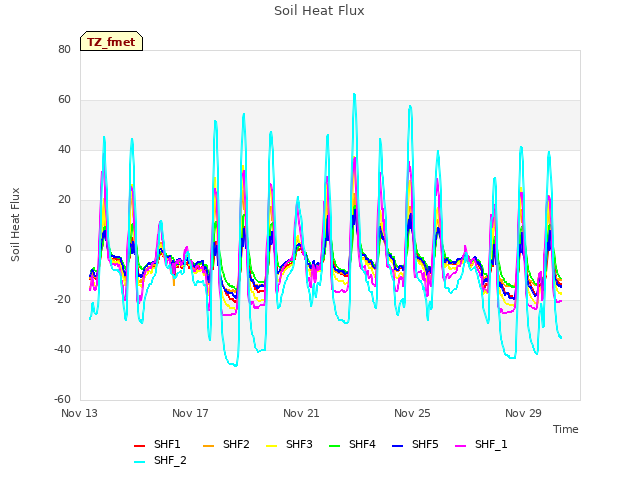This screenshot has height=480, width=640.
Task: Toggle the SHF1 legend entry
Action: 157,444
